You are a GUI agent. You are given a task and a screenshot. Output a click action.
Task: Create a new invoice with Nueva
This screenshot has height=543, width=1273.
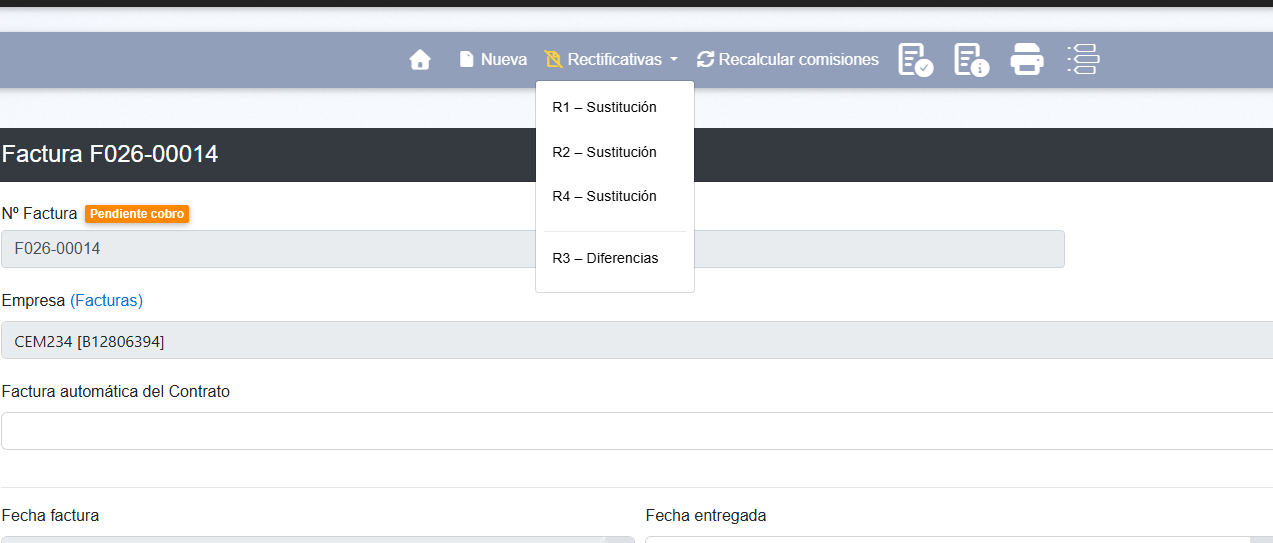[493, 60]
